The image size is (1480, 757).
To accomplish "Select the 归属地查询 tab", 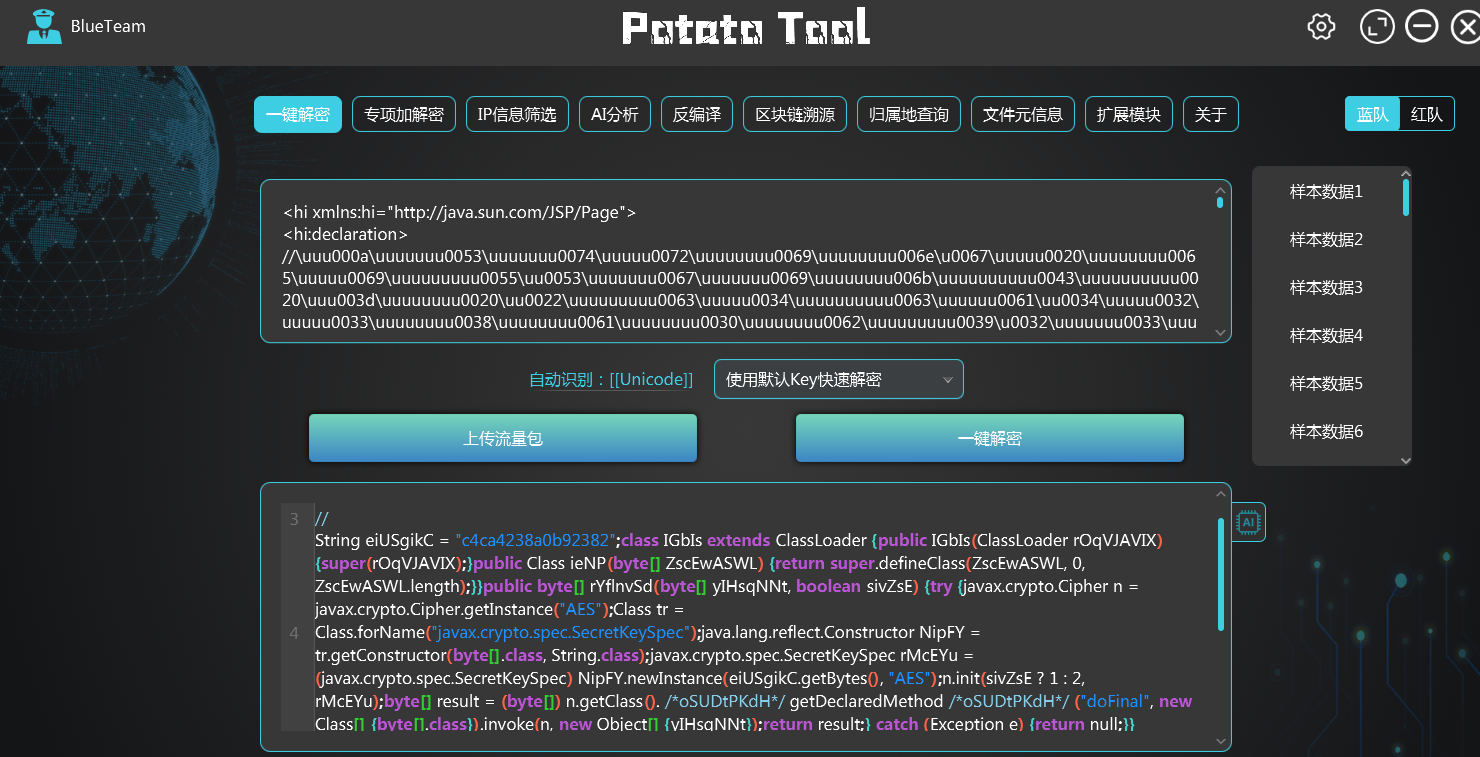I will tap(909, 115).
